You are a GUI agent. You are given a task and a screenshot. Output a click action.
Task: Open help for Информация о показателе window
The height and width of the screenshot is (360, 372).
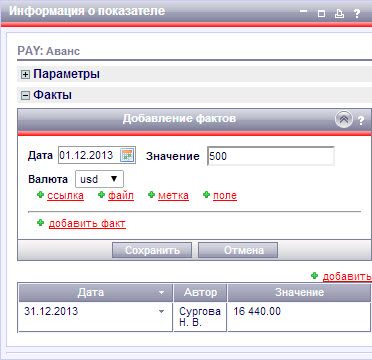point(357,14)
